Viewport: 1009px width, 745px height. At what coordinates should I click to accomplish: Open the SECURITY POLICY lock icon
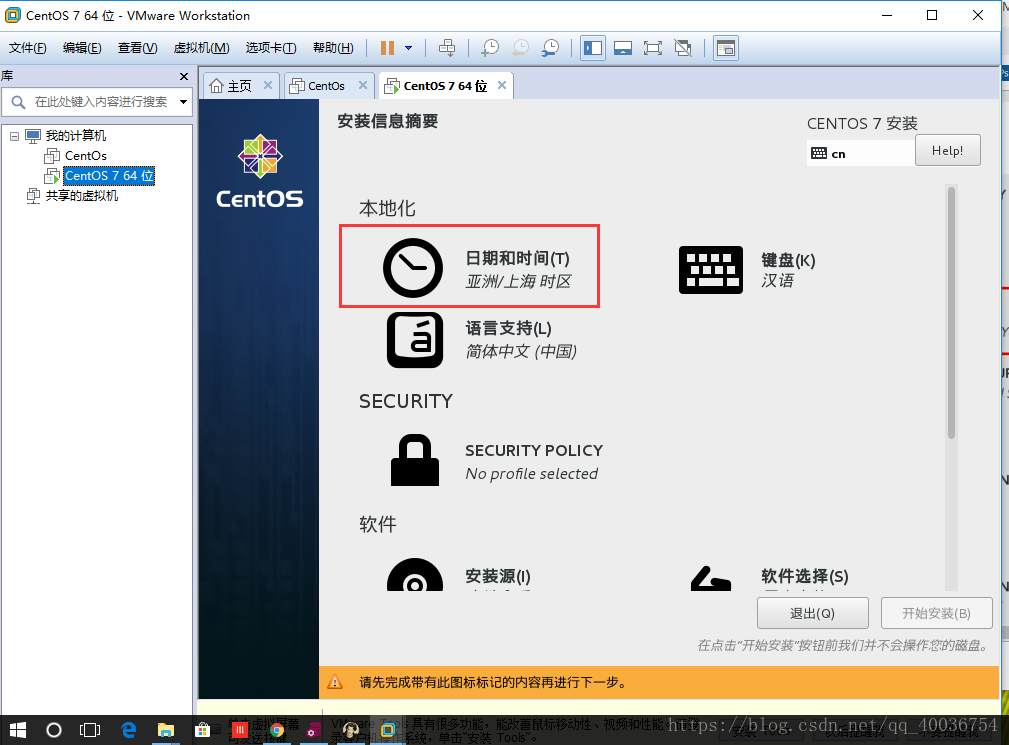click(x=415, y=461)
